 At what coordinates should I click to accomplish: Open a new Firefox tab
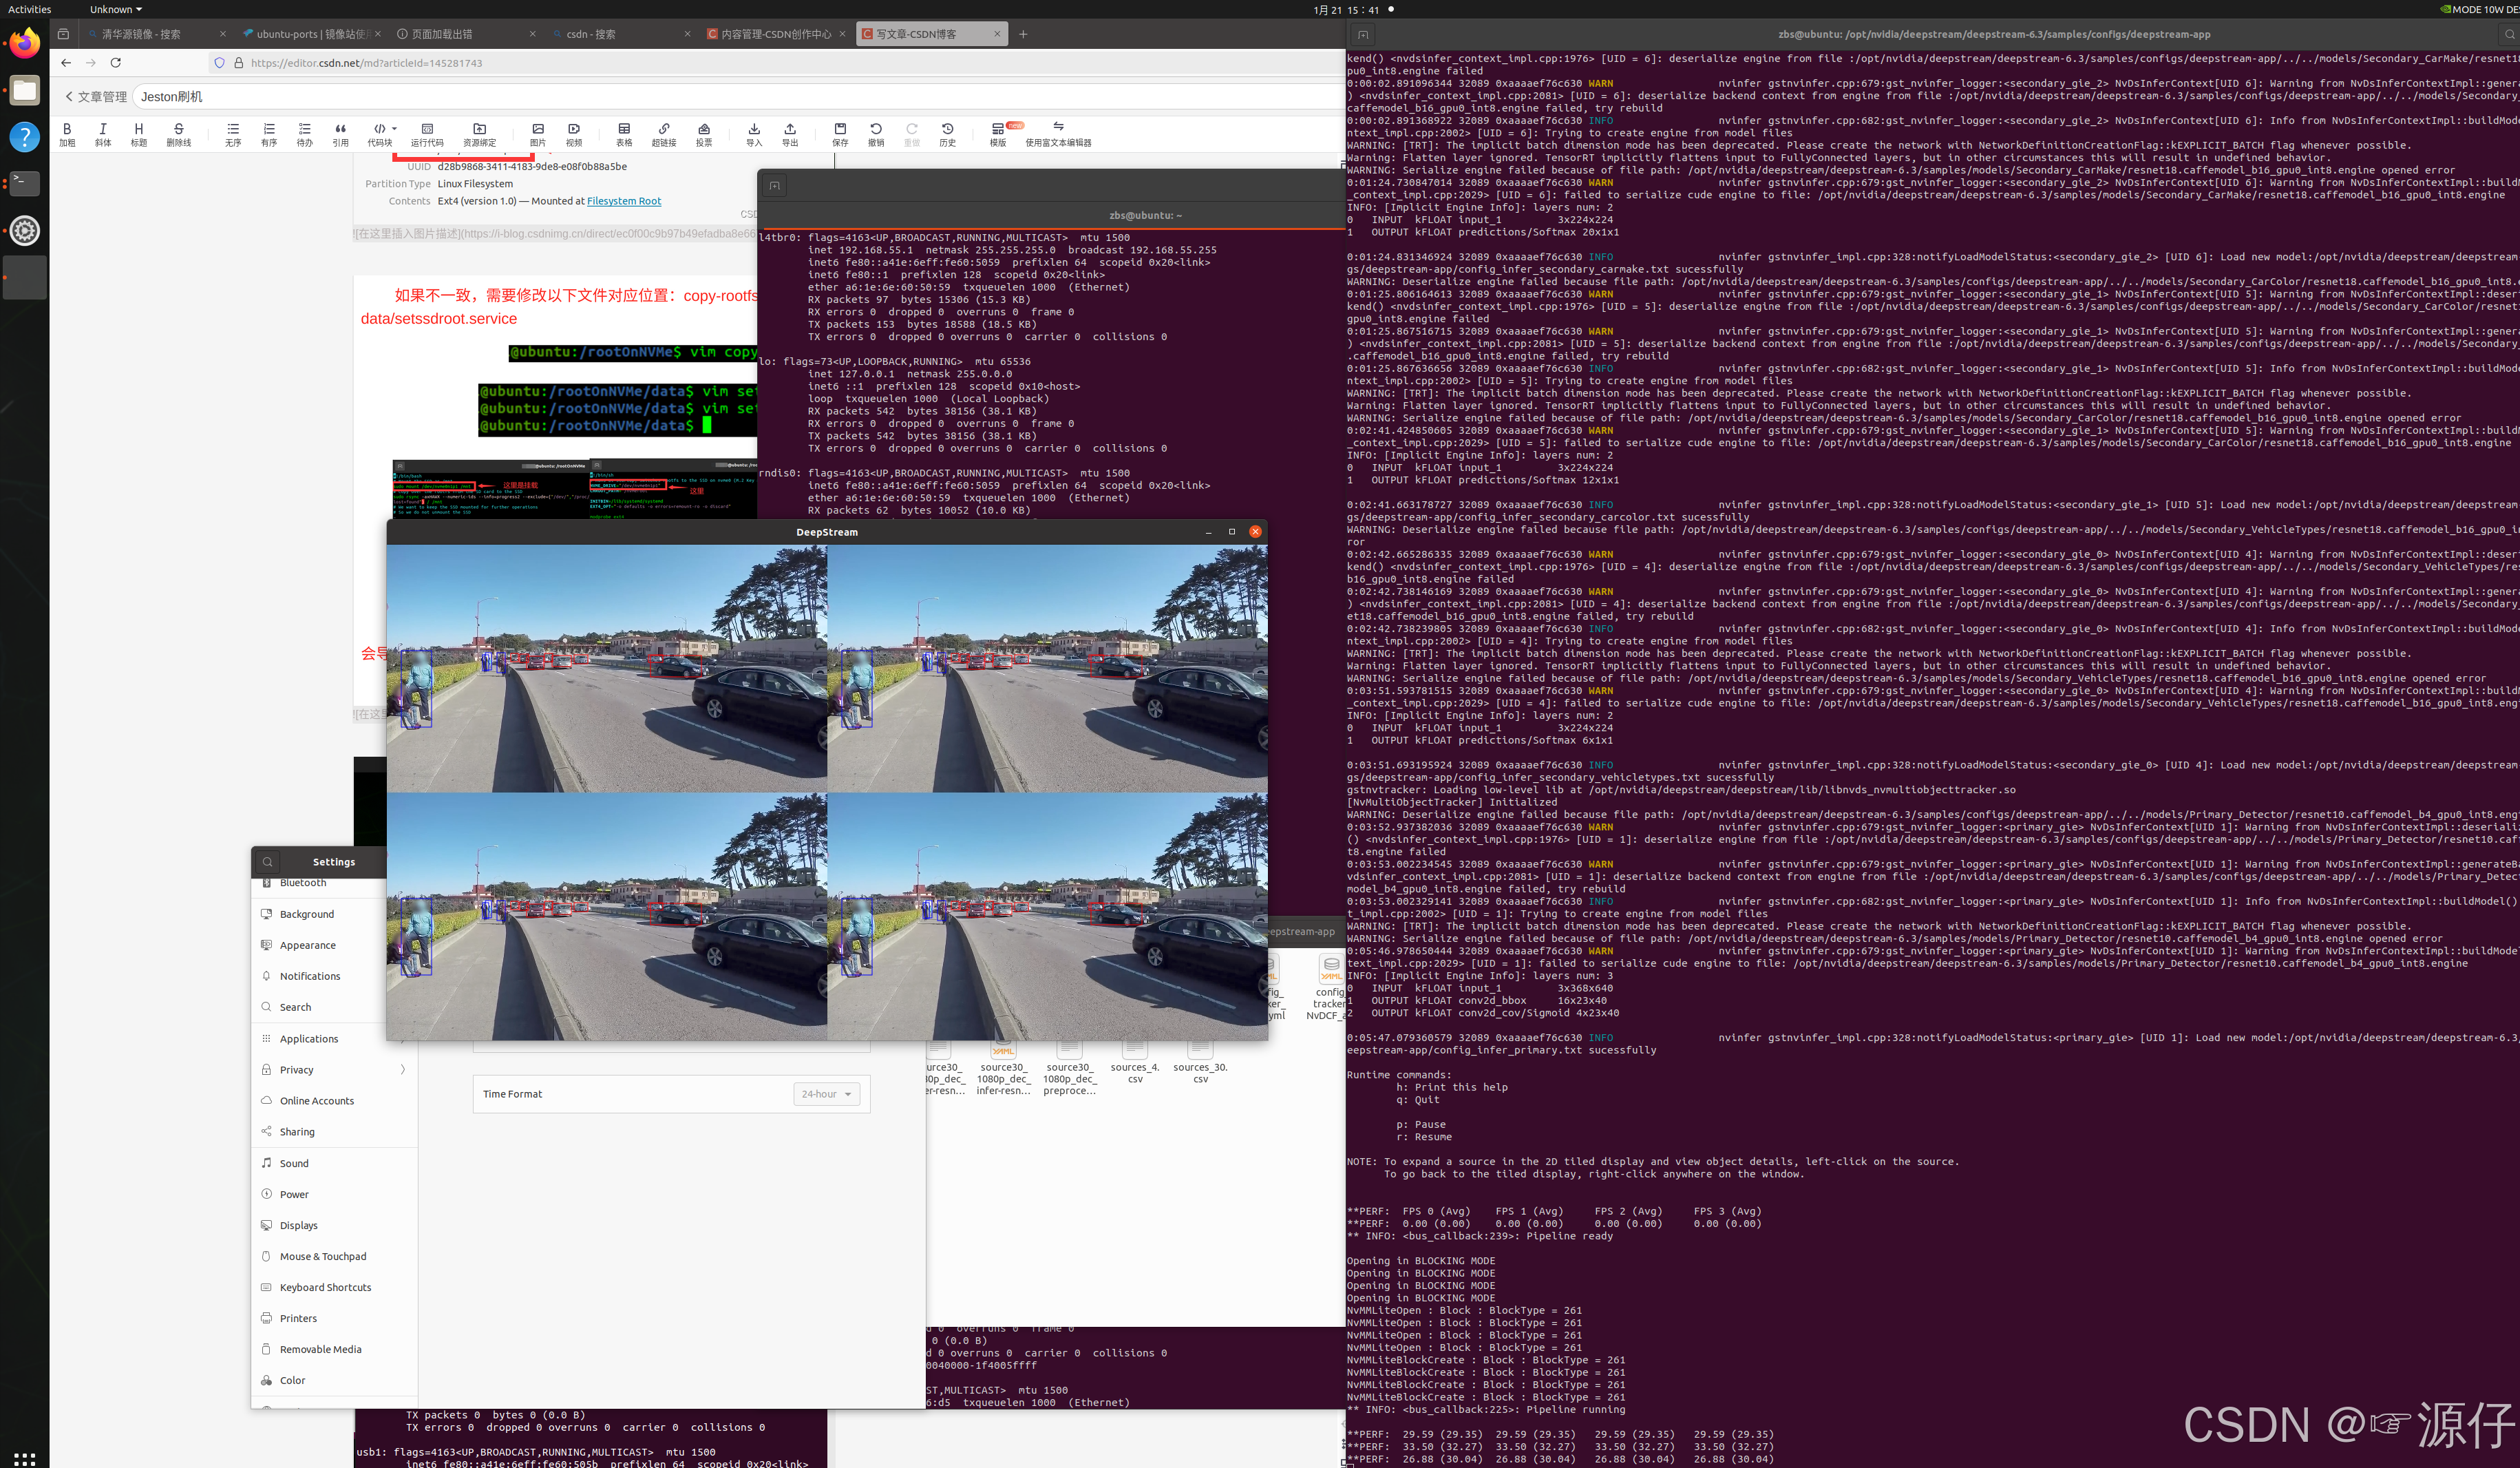[x=1023, y=34]
